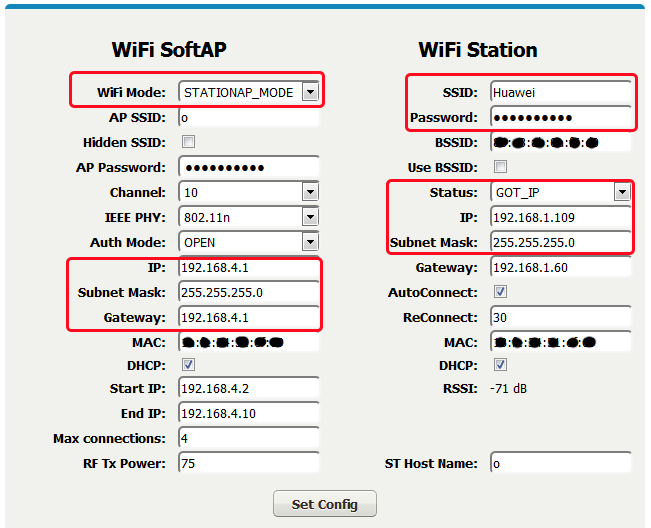Click the RF Tx Power field

pyautogui.click(x=249, y=463)
